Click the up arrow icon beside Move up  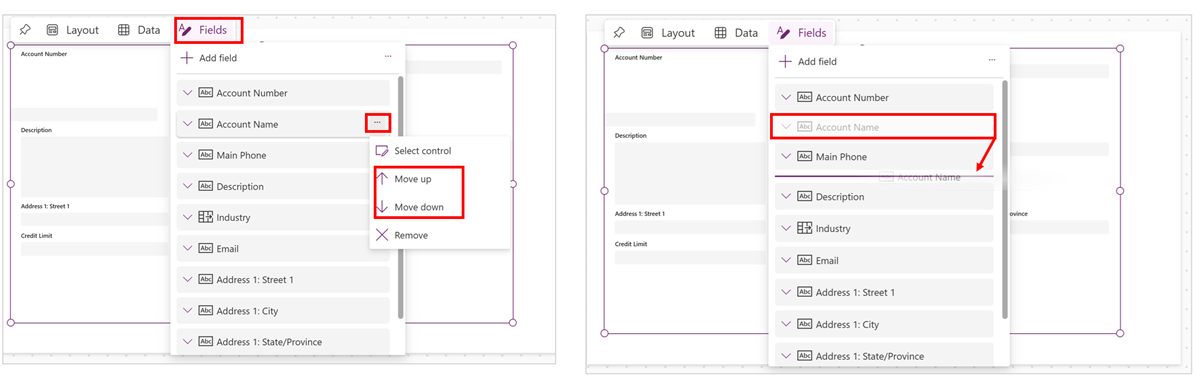(381, 179)
